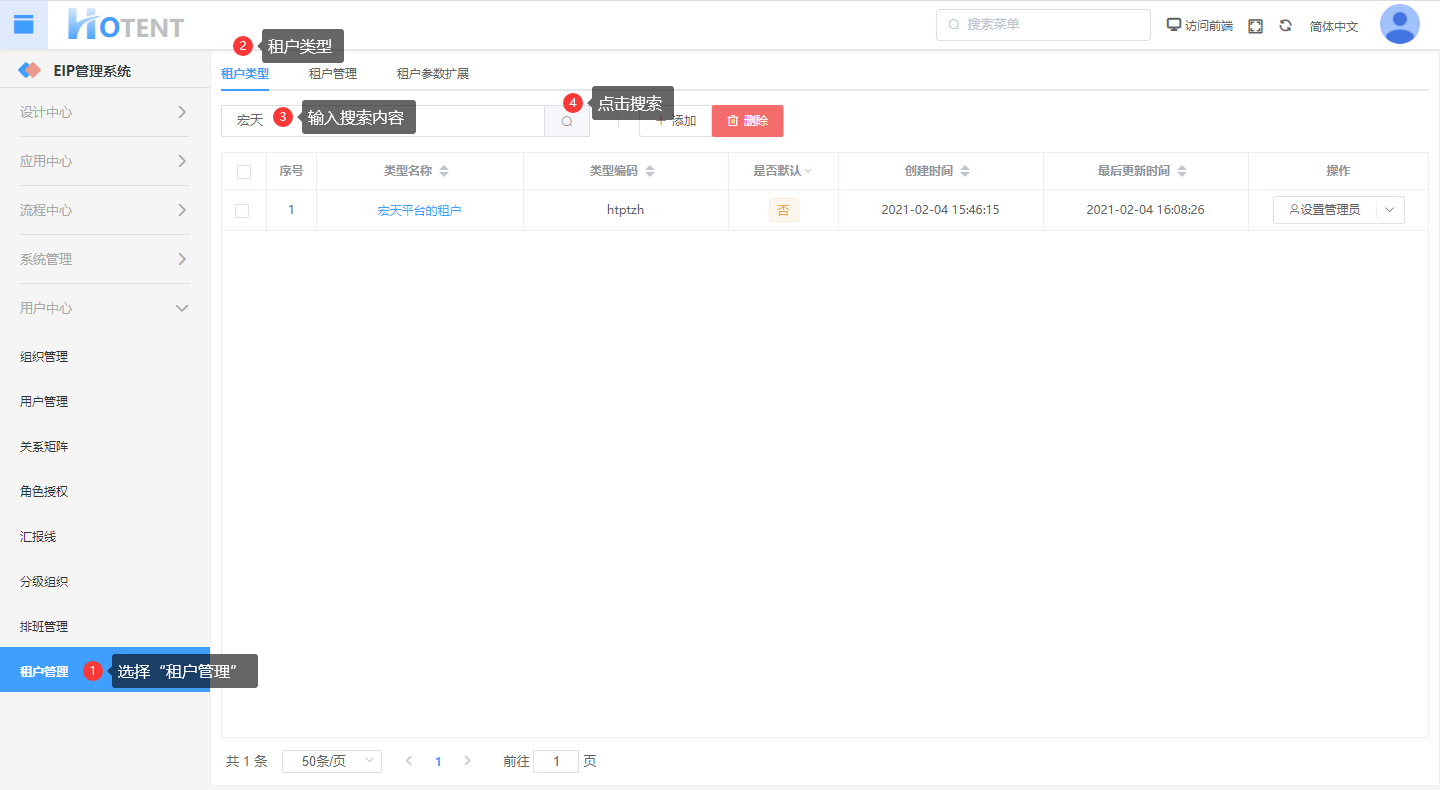Open the 50条/页 page size dropdown

(x=332, y=761)
